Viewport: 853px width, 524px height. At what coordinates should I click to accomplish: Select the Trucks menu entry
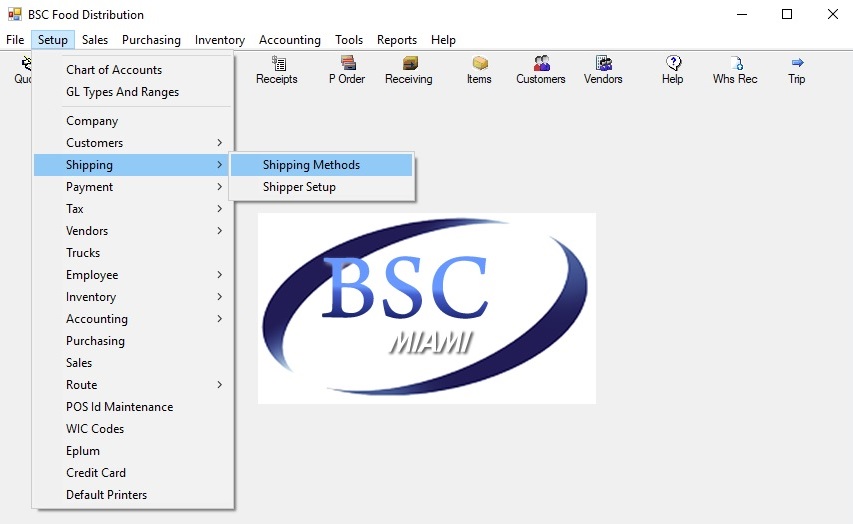pos(133,252)
